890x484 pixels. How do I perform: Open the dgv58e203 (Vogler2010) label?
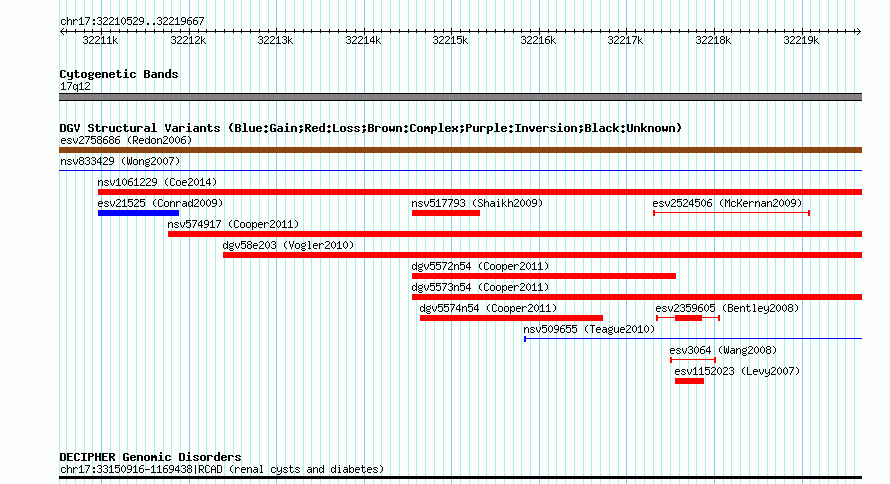(288, 245)
